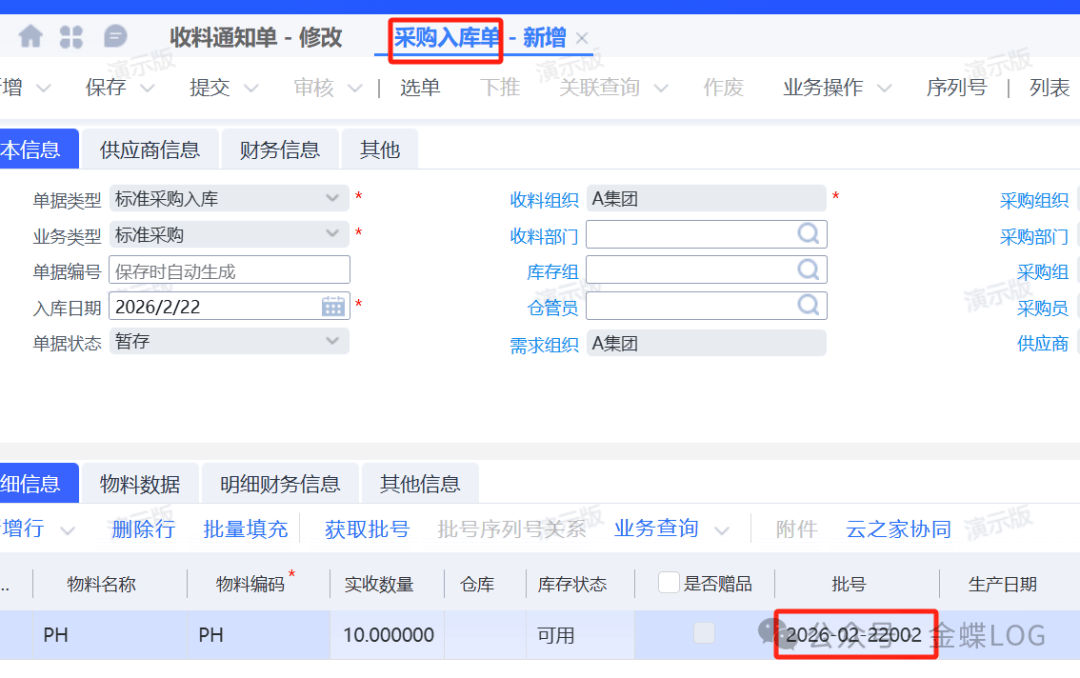Switch to the 供应商信息 tab
The width and height of the screenshot is (1080, 678).
point(150,150)
